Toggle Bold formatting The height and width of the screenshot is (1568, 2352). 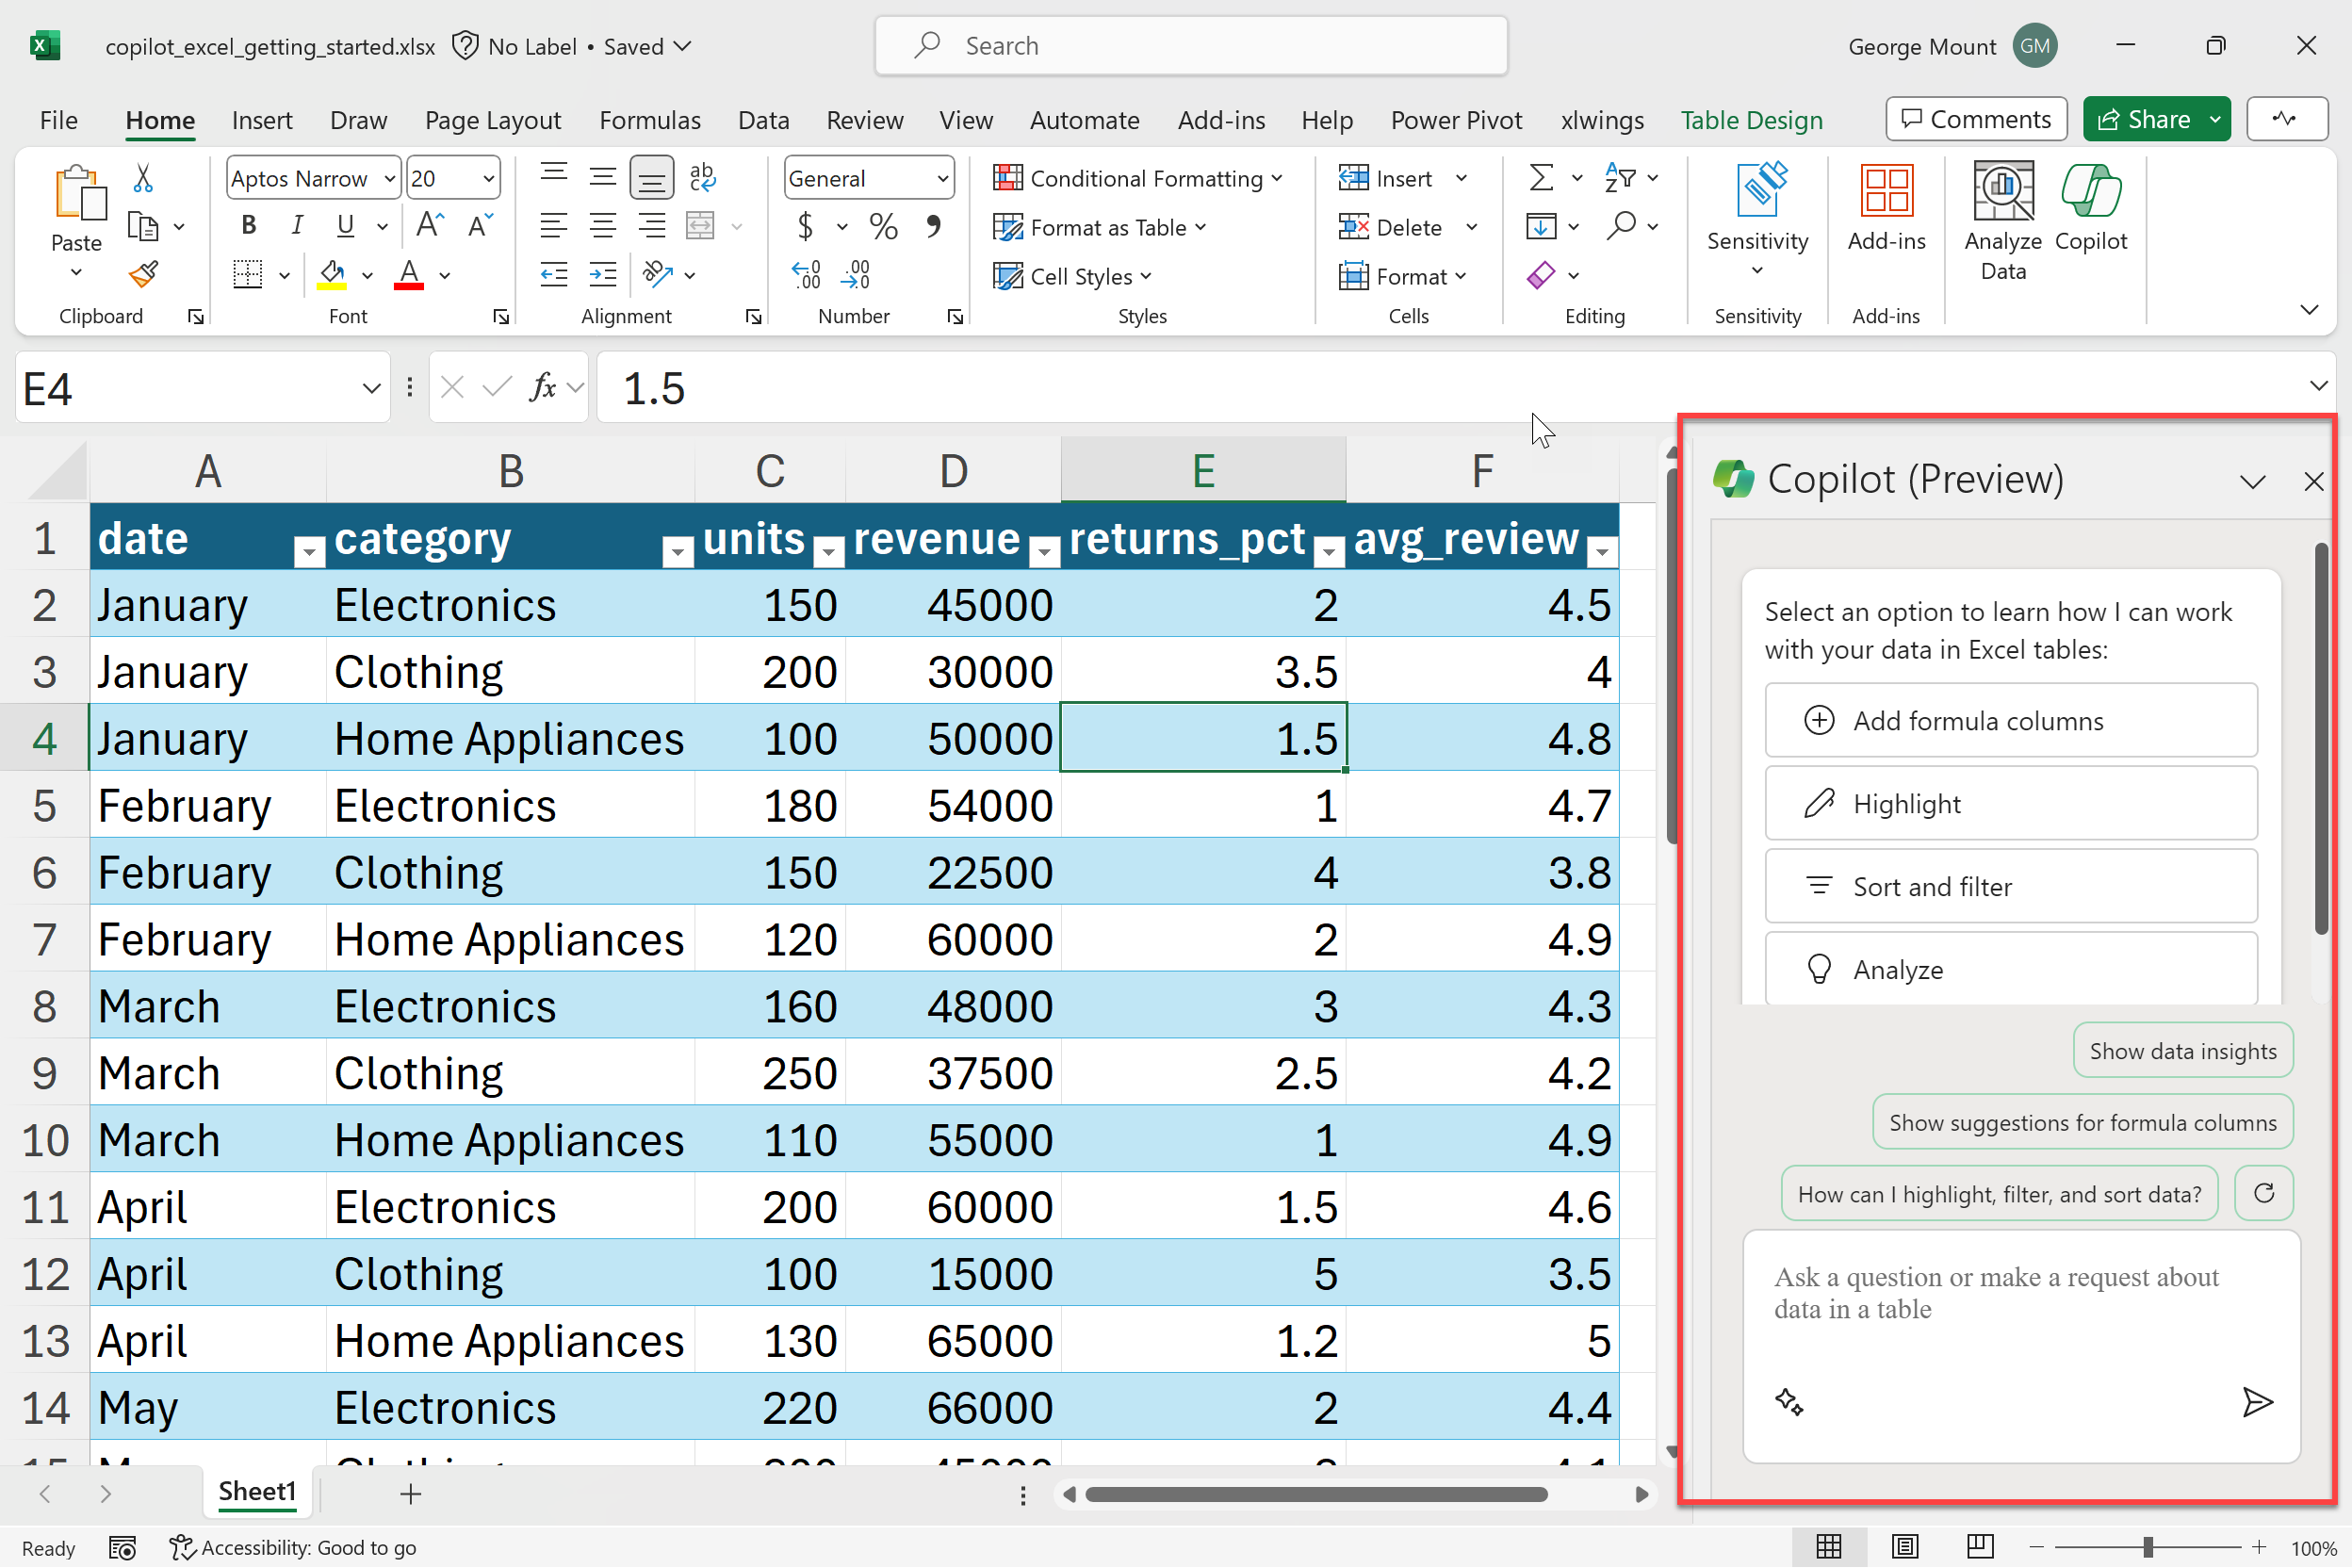tap(249, 226)
